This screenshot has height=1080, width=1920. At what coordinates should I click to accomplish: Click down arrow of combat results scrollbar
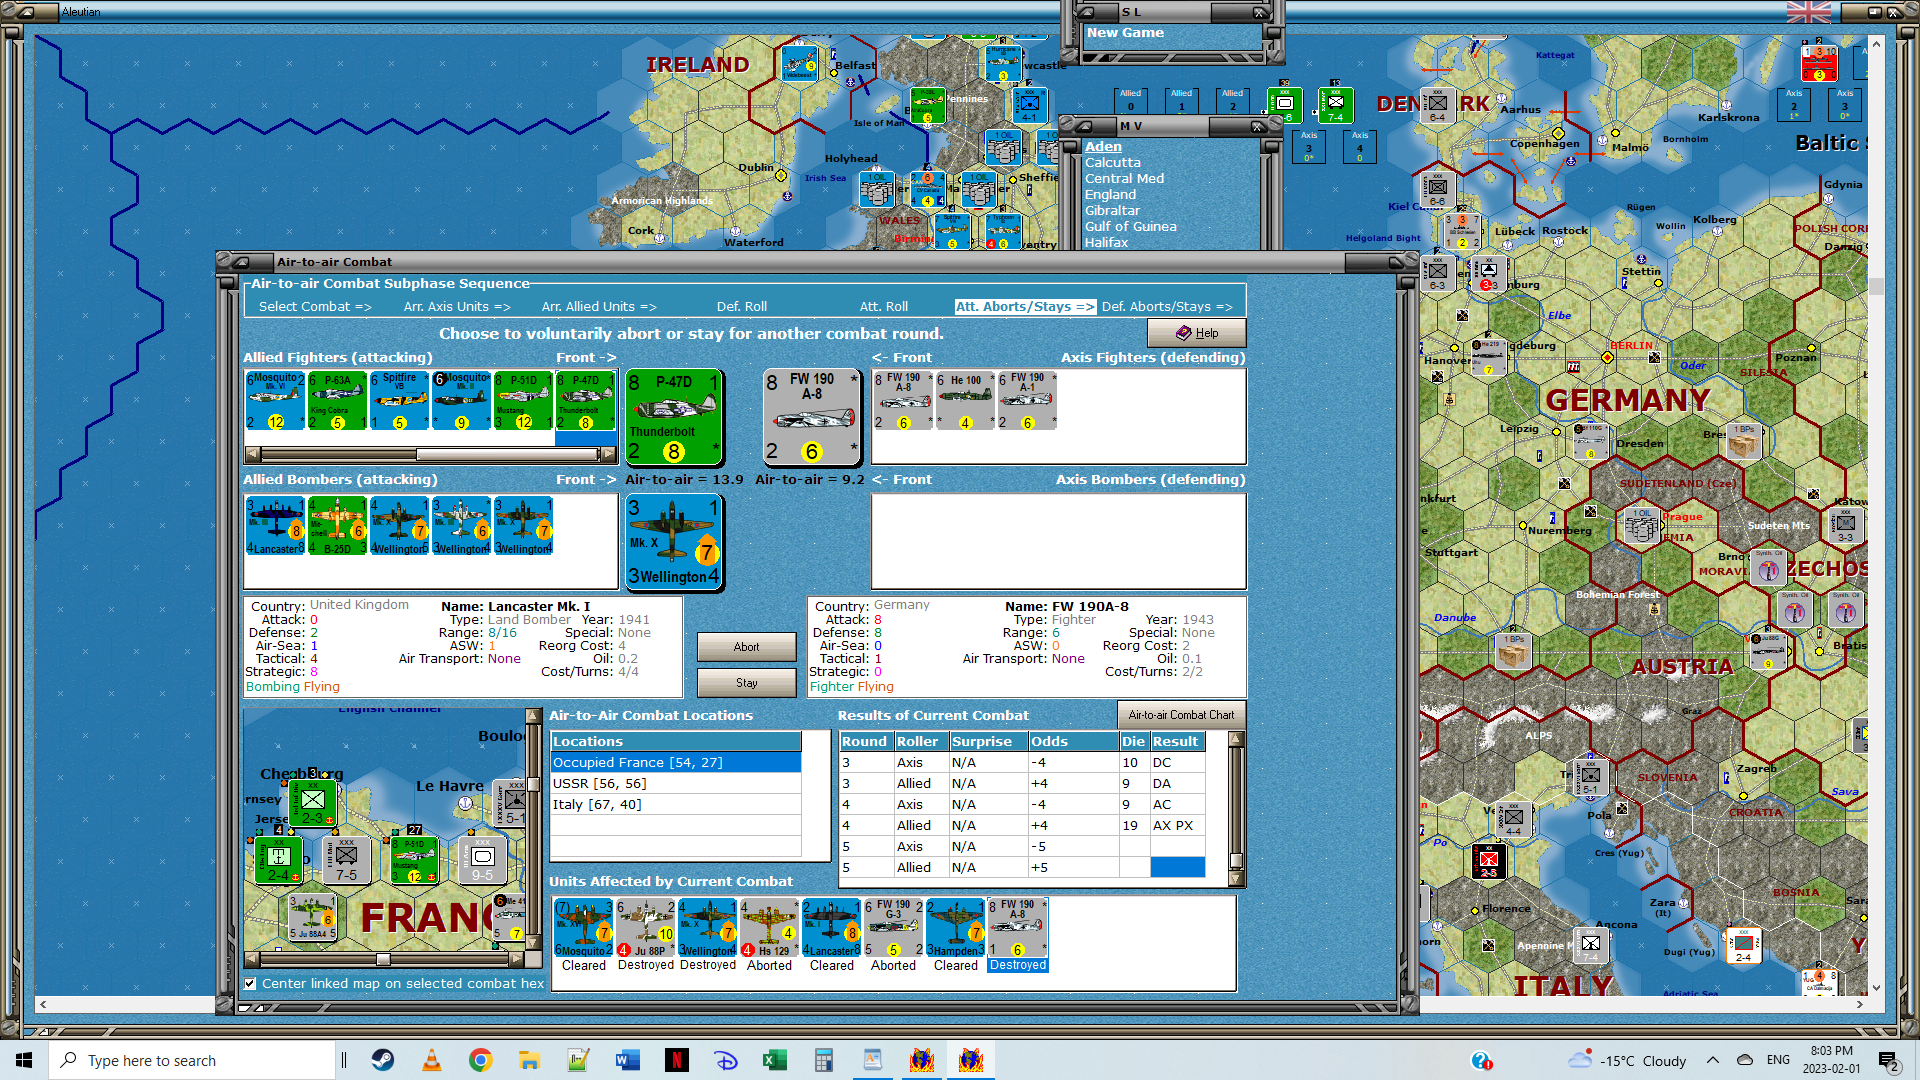1236,880
